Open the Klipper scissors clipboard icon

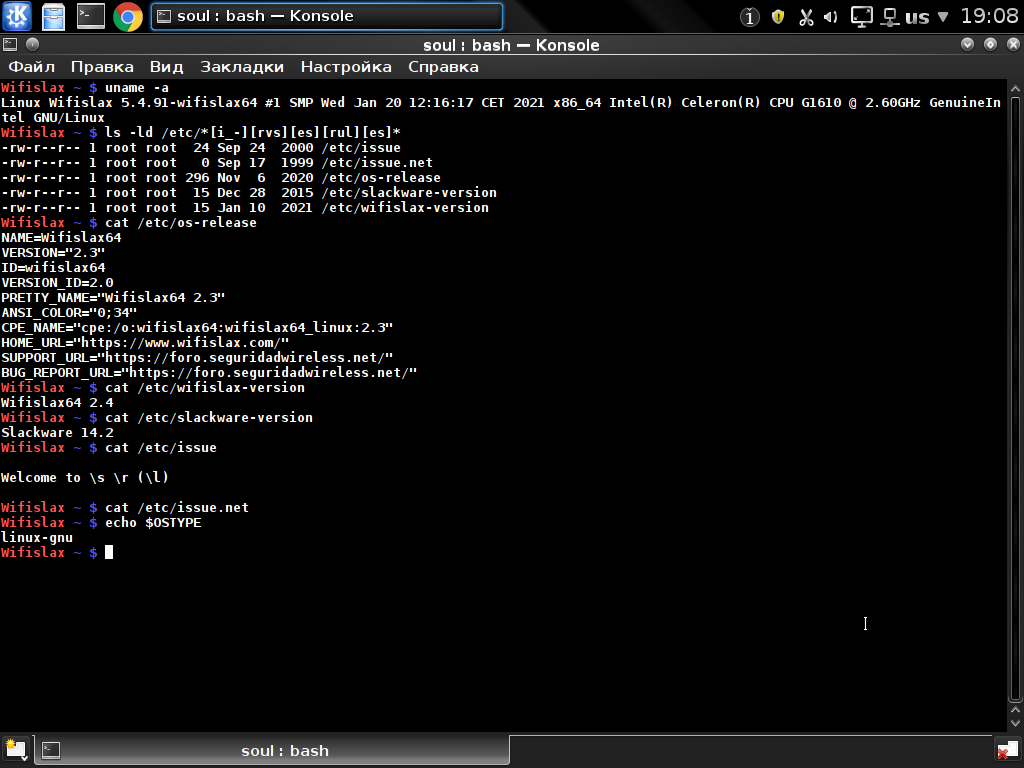click(x=806, y=16)
